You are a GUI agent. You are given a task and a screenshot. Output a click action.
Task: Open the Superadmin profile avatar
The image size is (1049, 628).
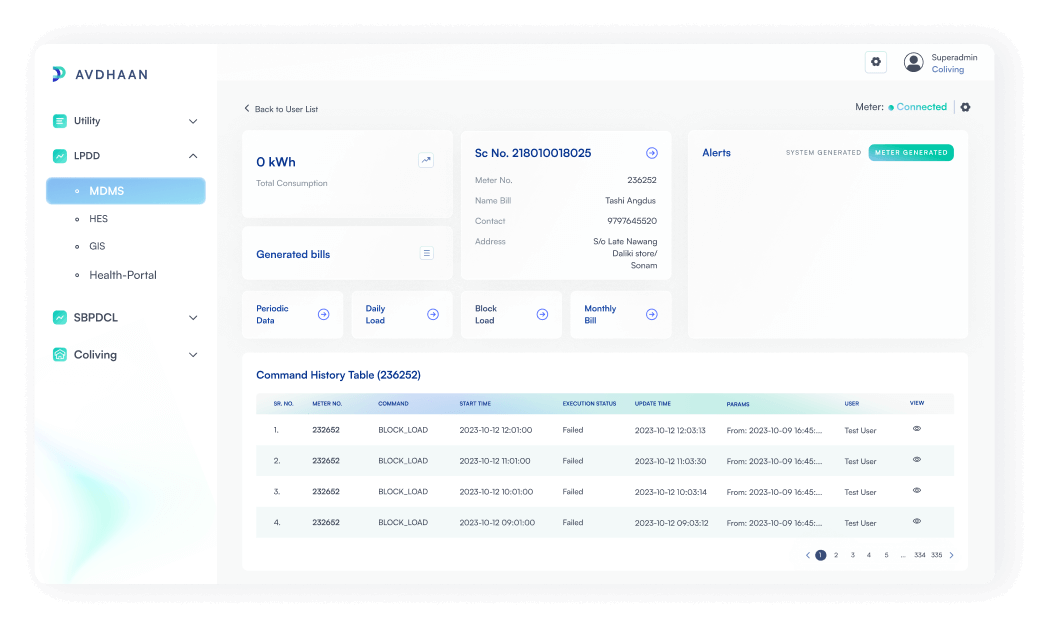point(913,61)
